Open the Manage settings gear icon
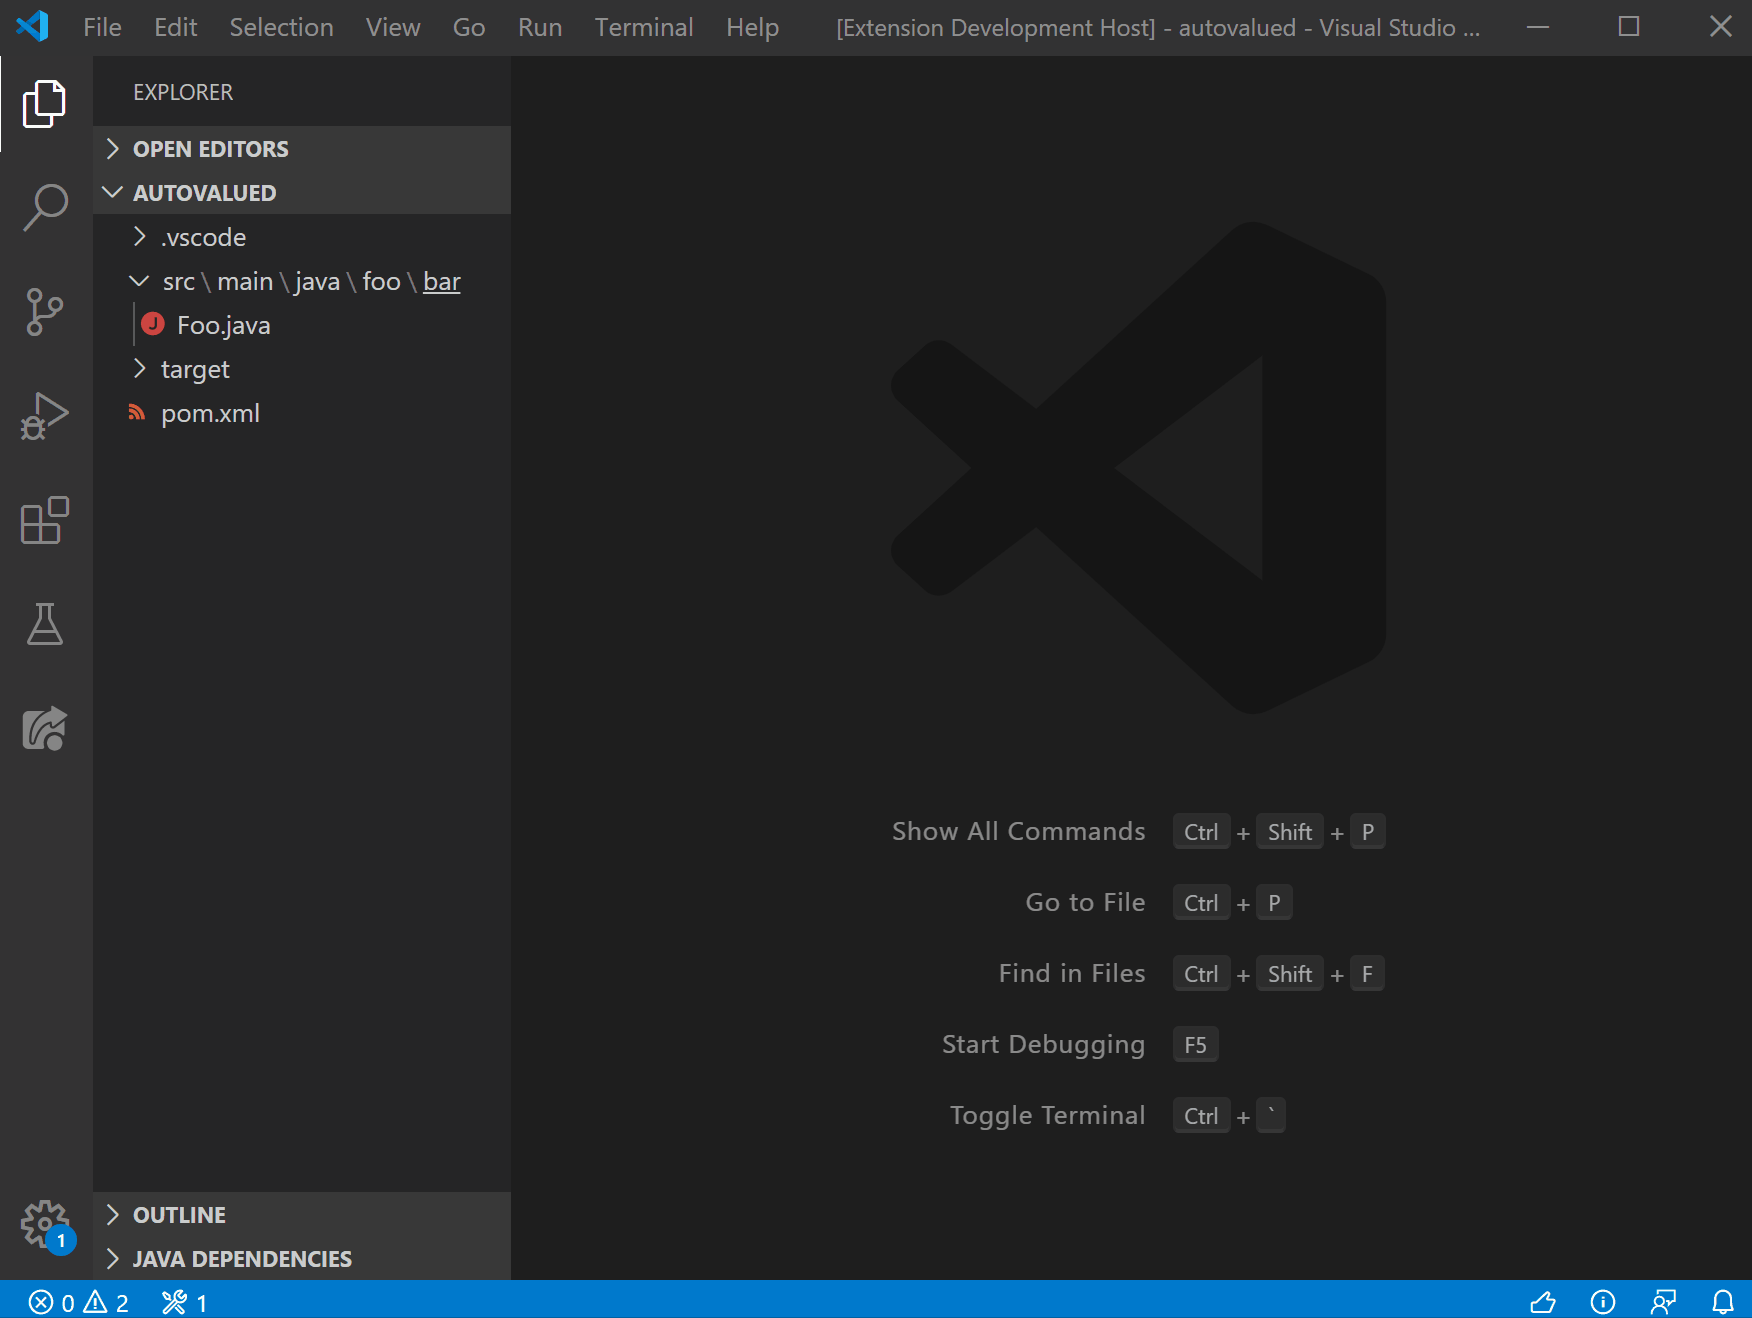Screen dimensions: 1752x1318 click(x=44, y=1224)
